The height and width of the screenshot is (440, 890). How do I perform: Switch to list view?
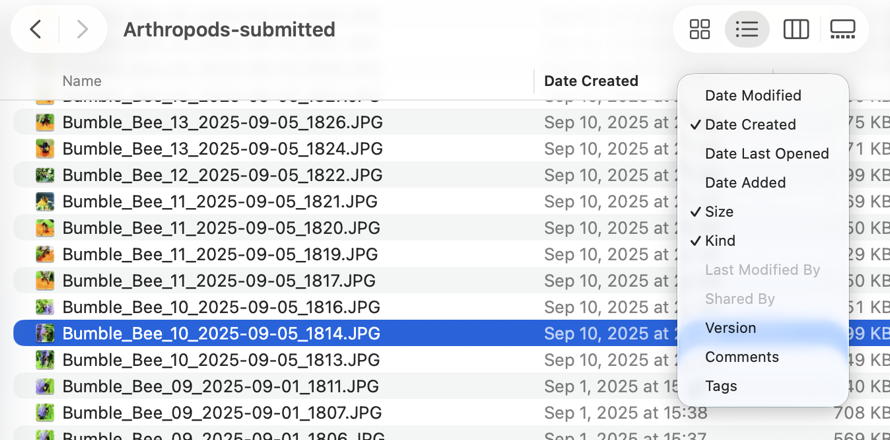(747, 30)
